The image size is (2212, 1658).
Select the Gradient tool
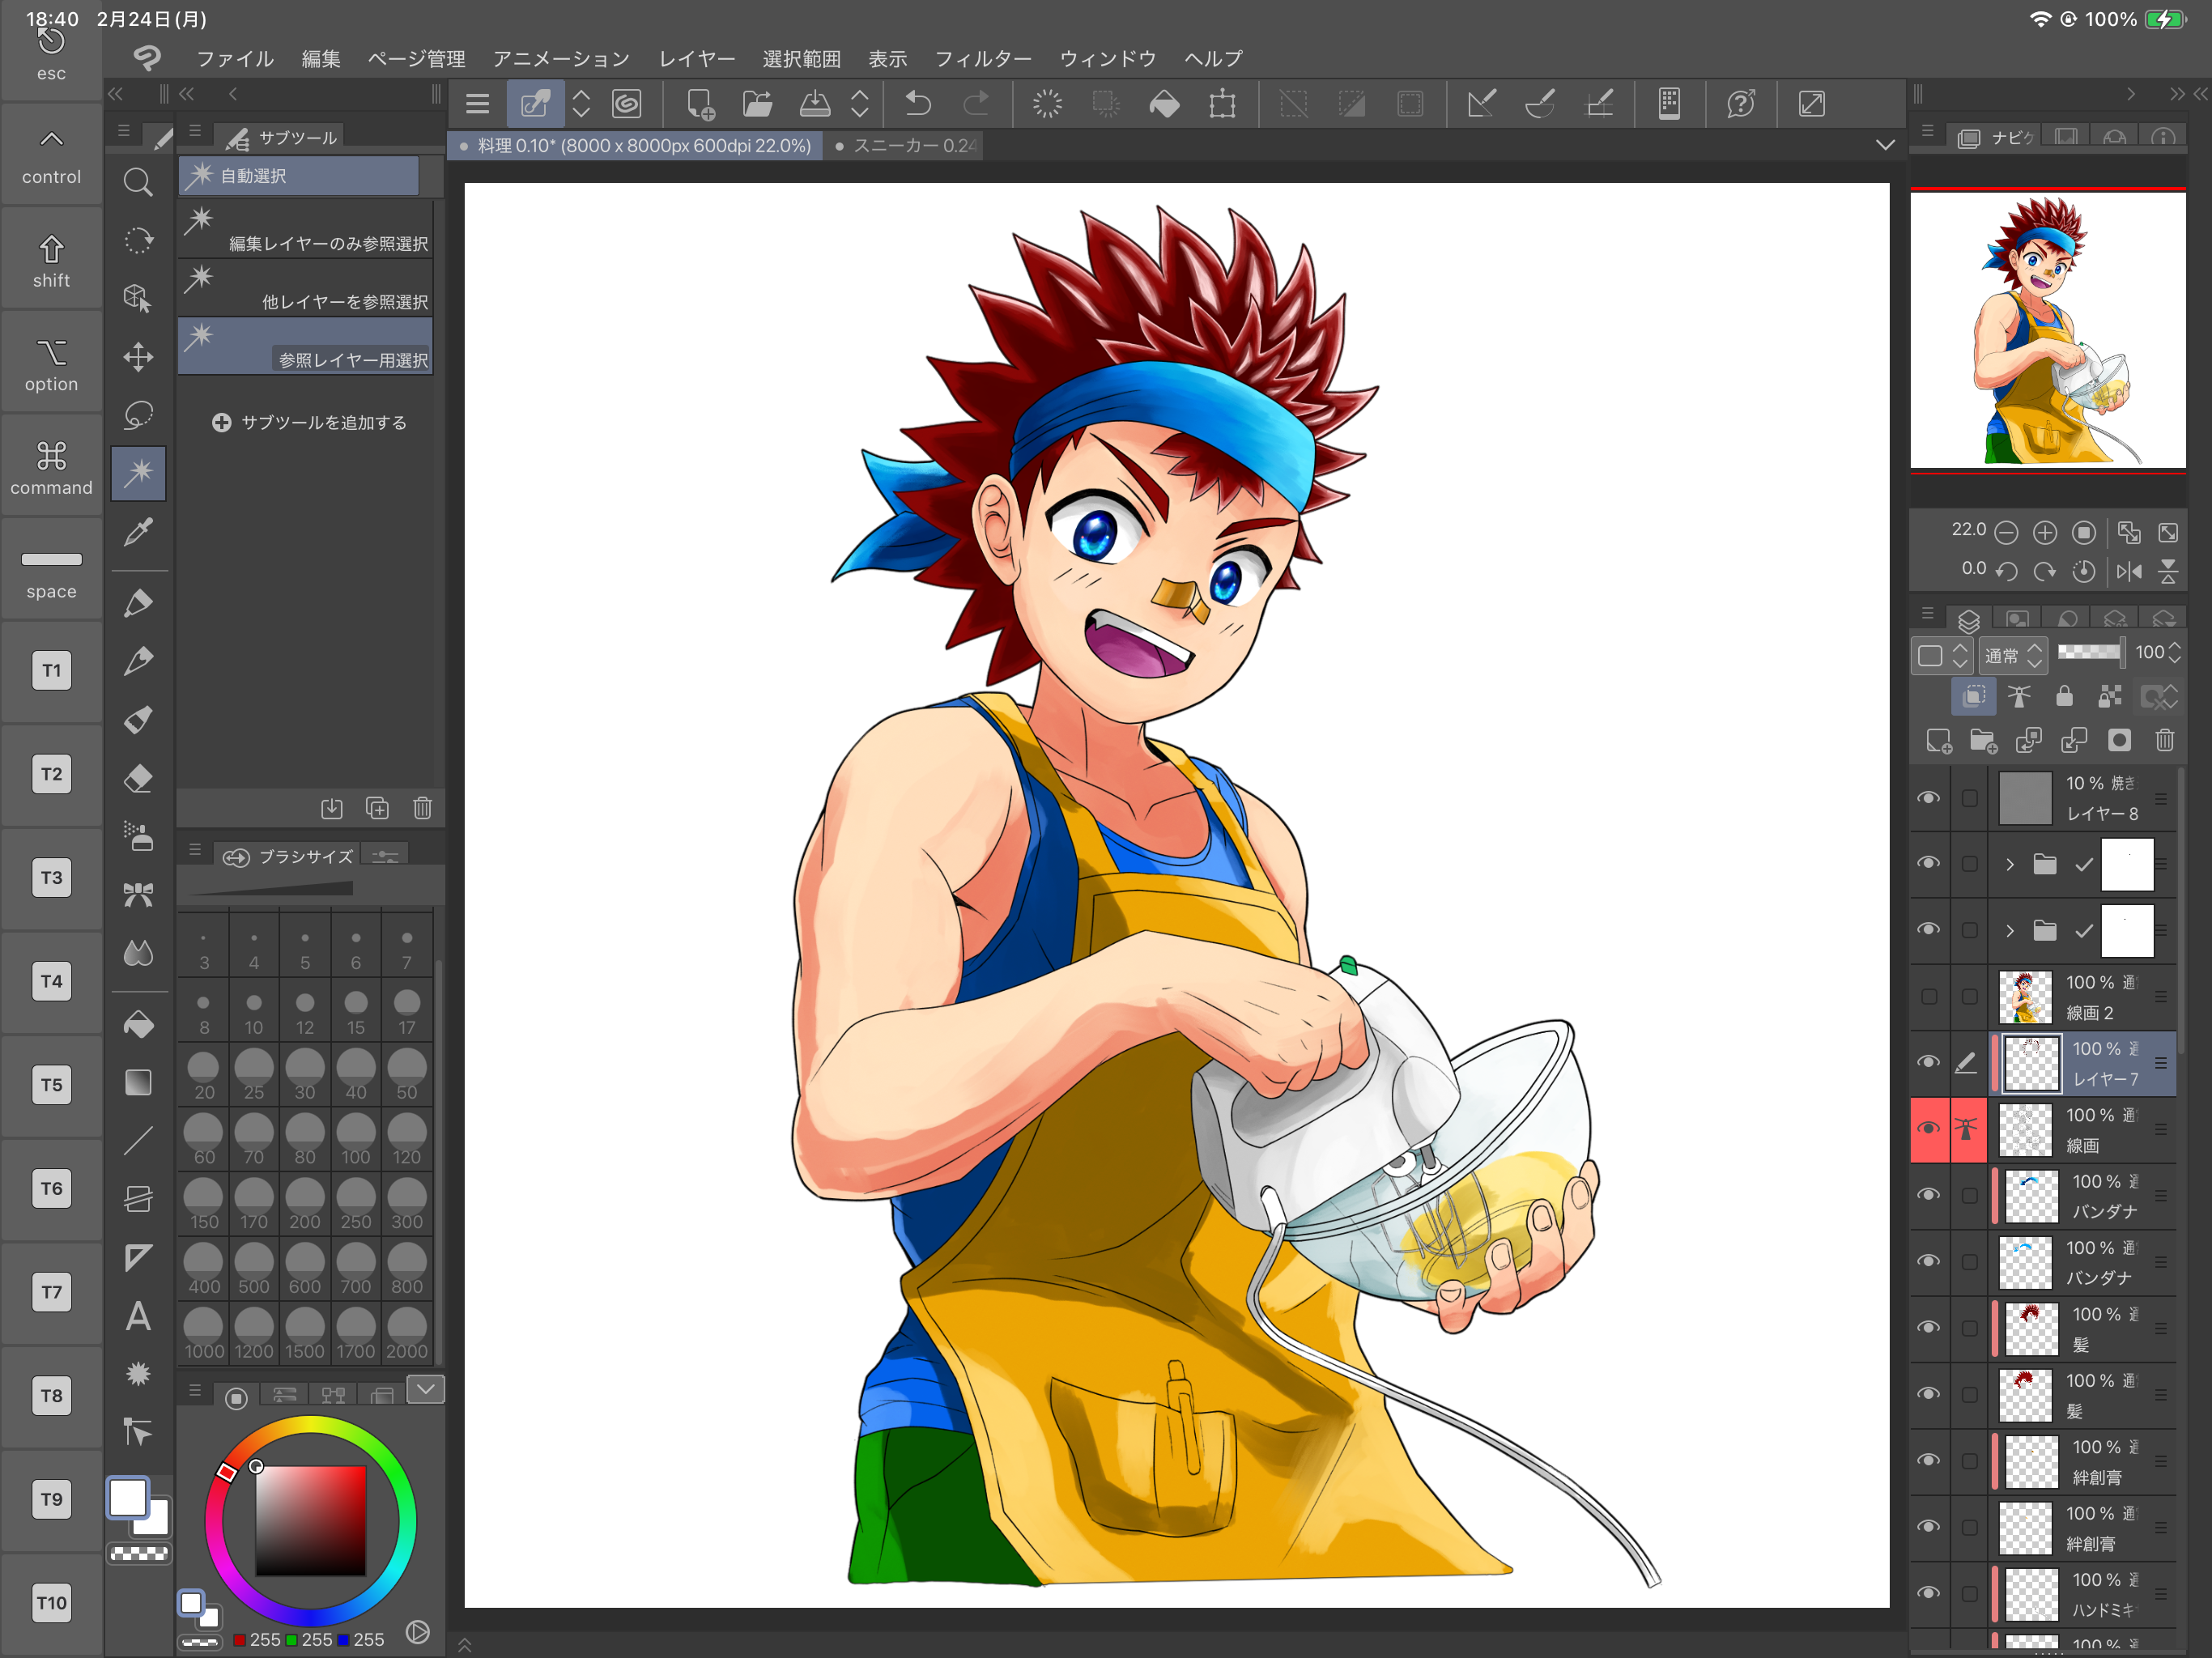pos(138,1082)
